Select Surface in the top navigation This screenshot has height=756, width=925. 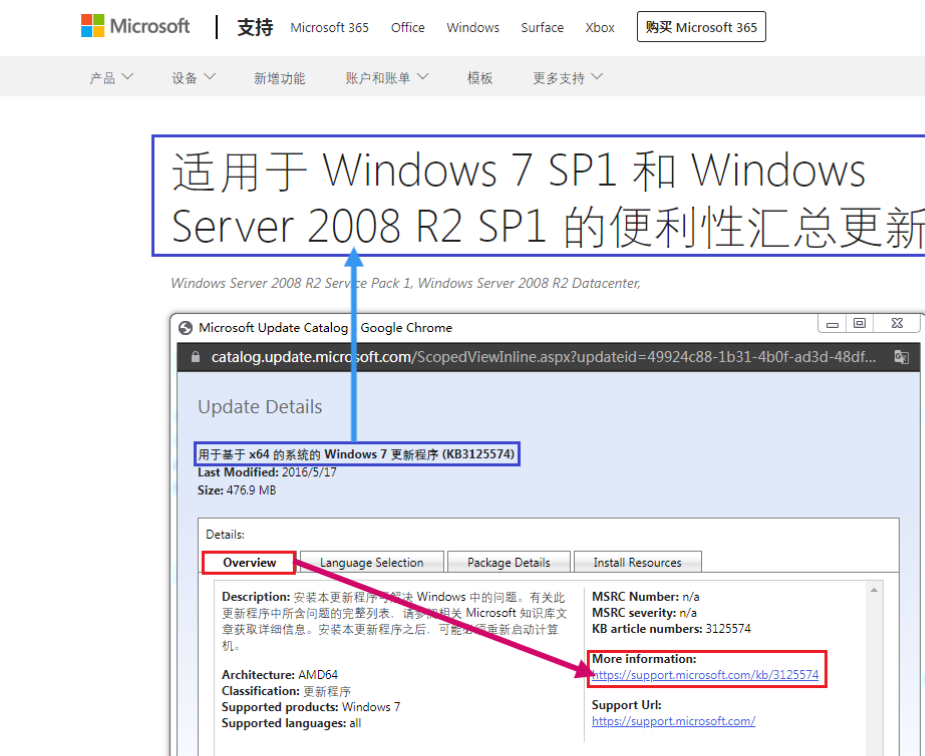coord(542,28)
